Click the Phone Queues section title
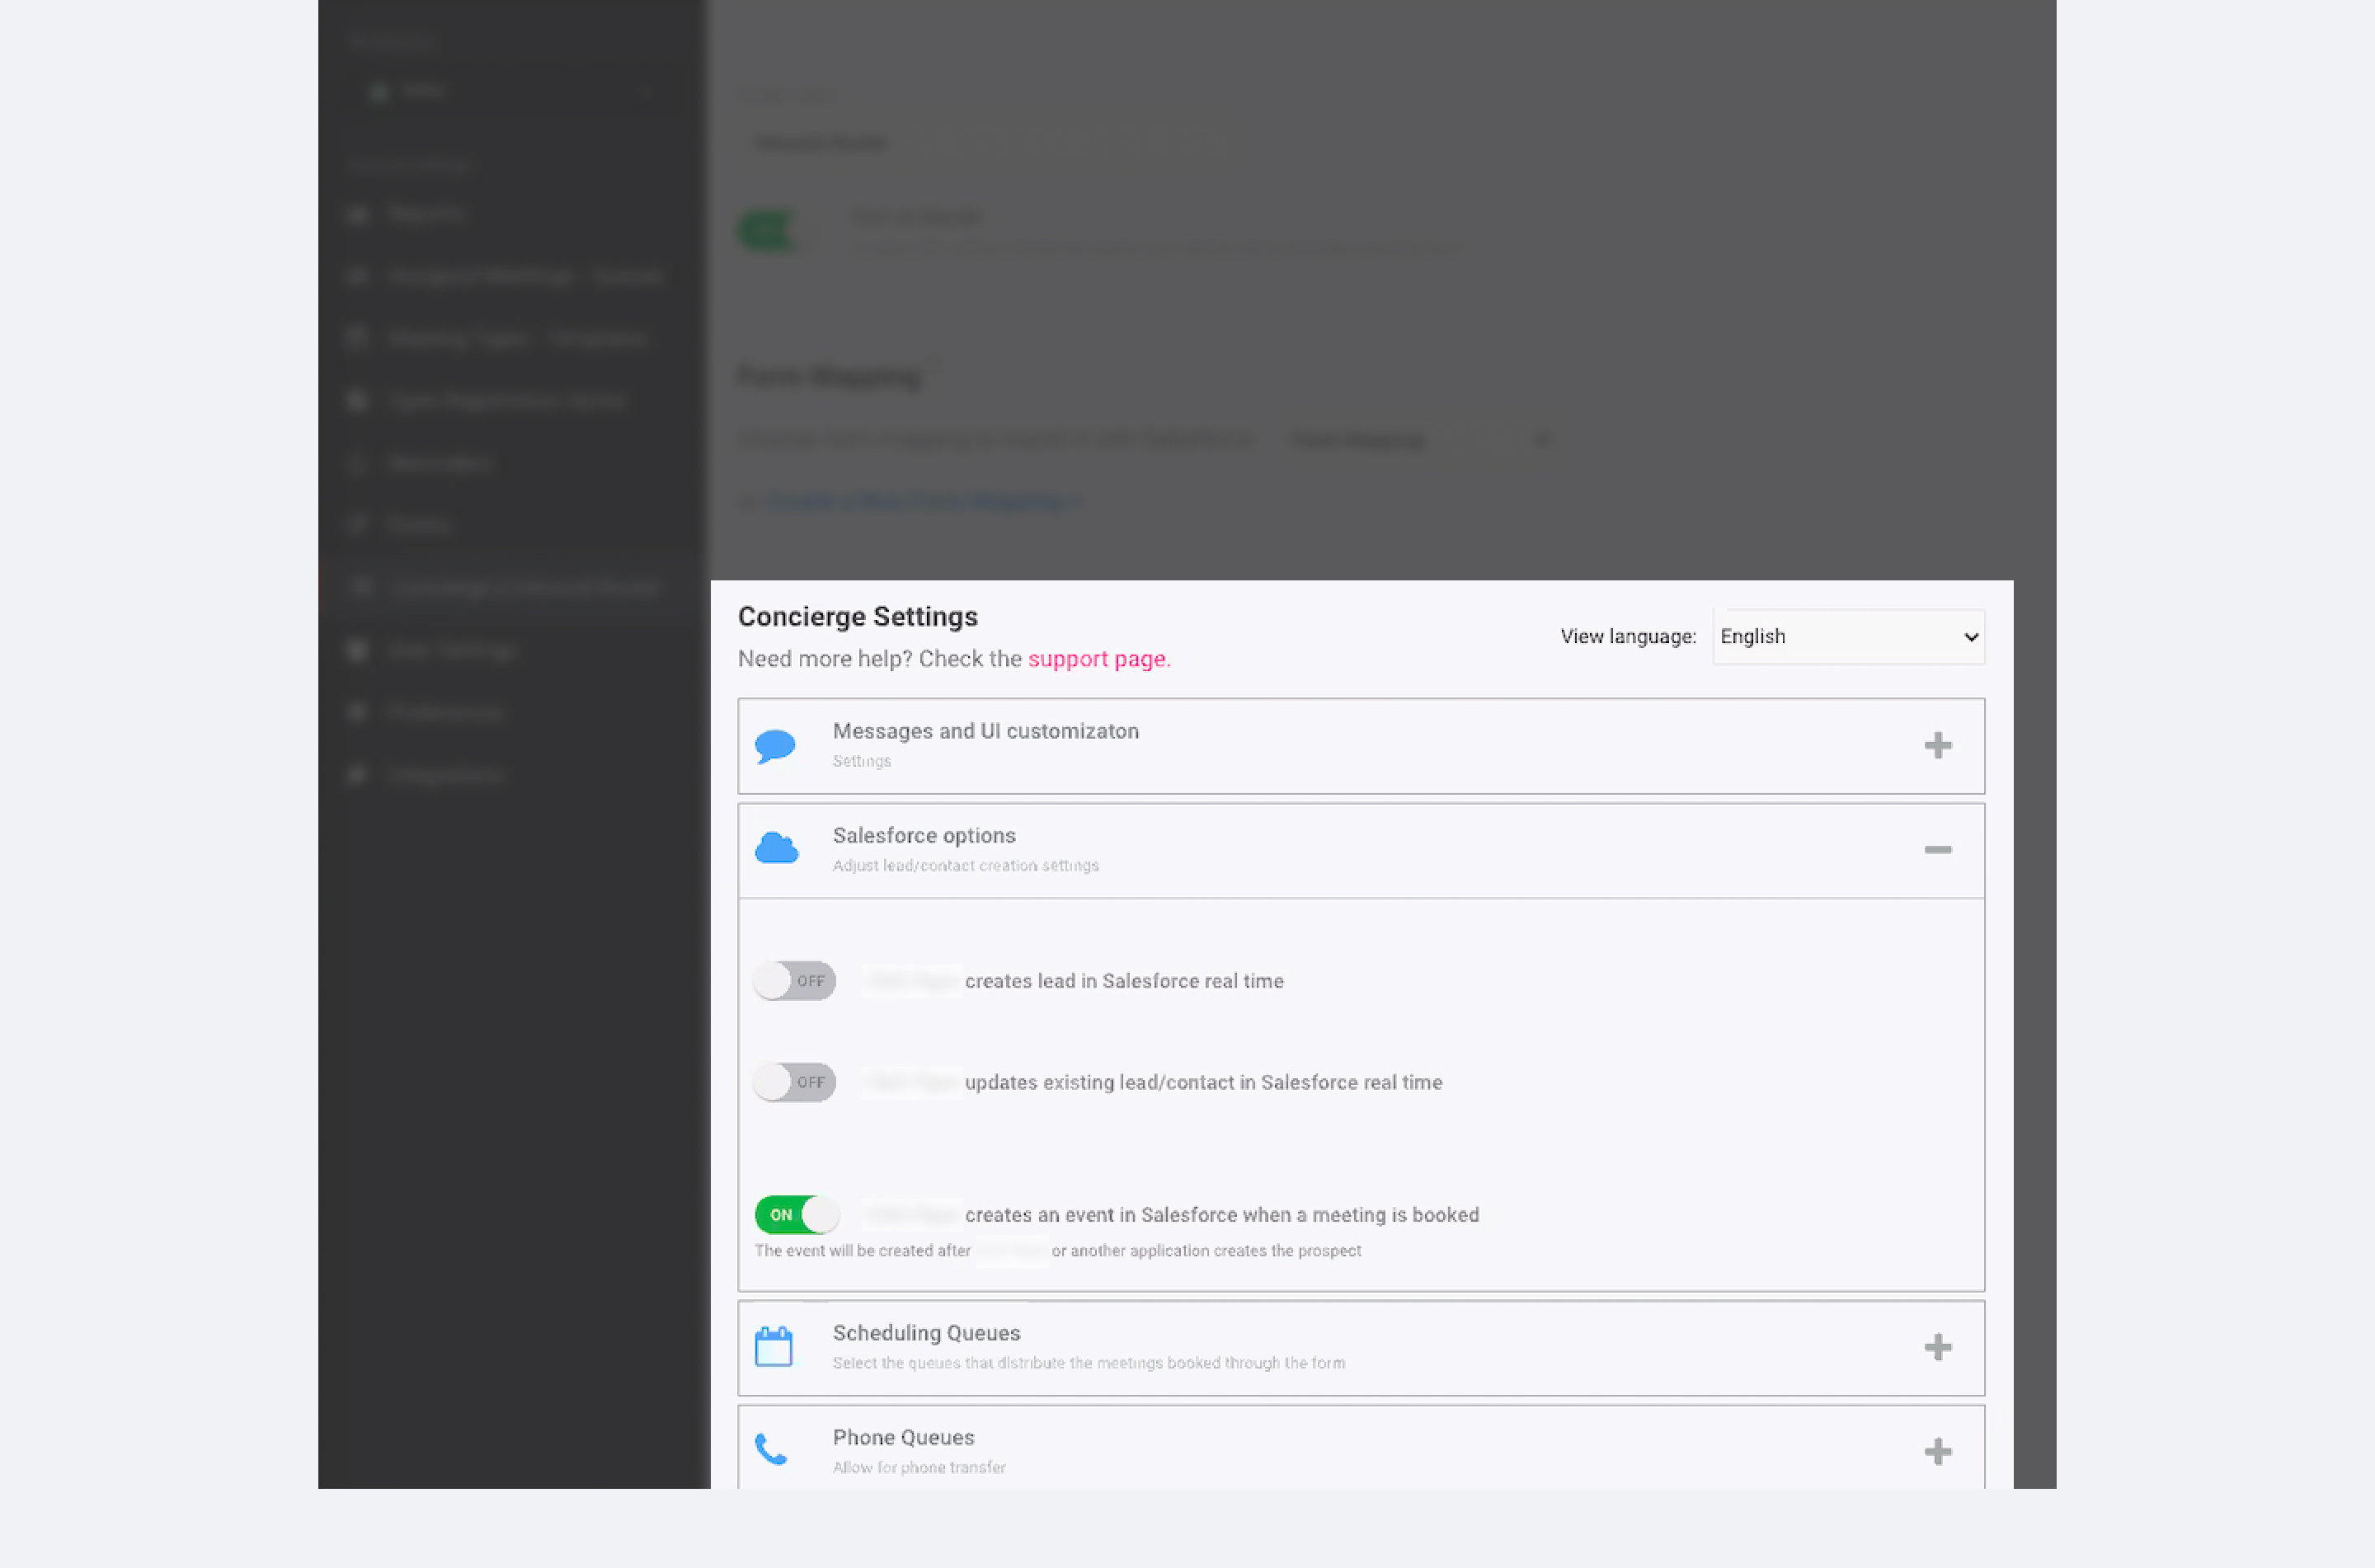 coord(903,1437)
